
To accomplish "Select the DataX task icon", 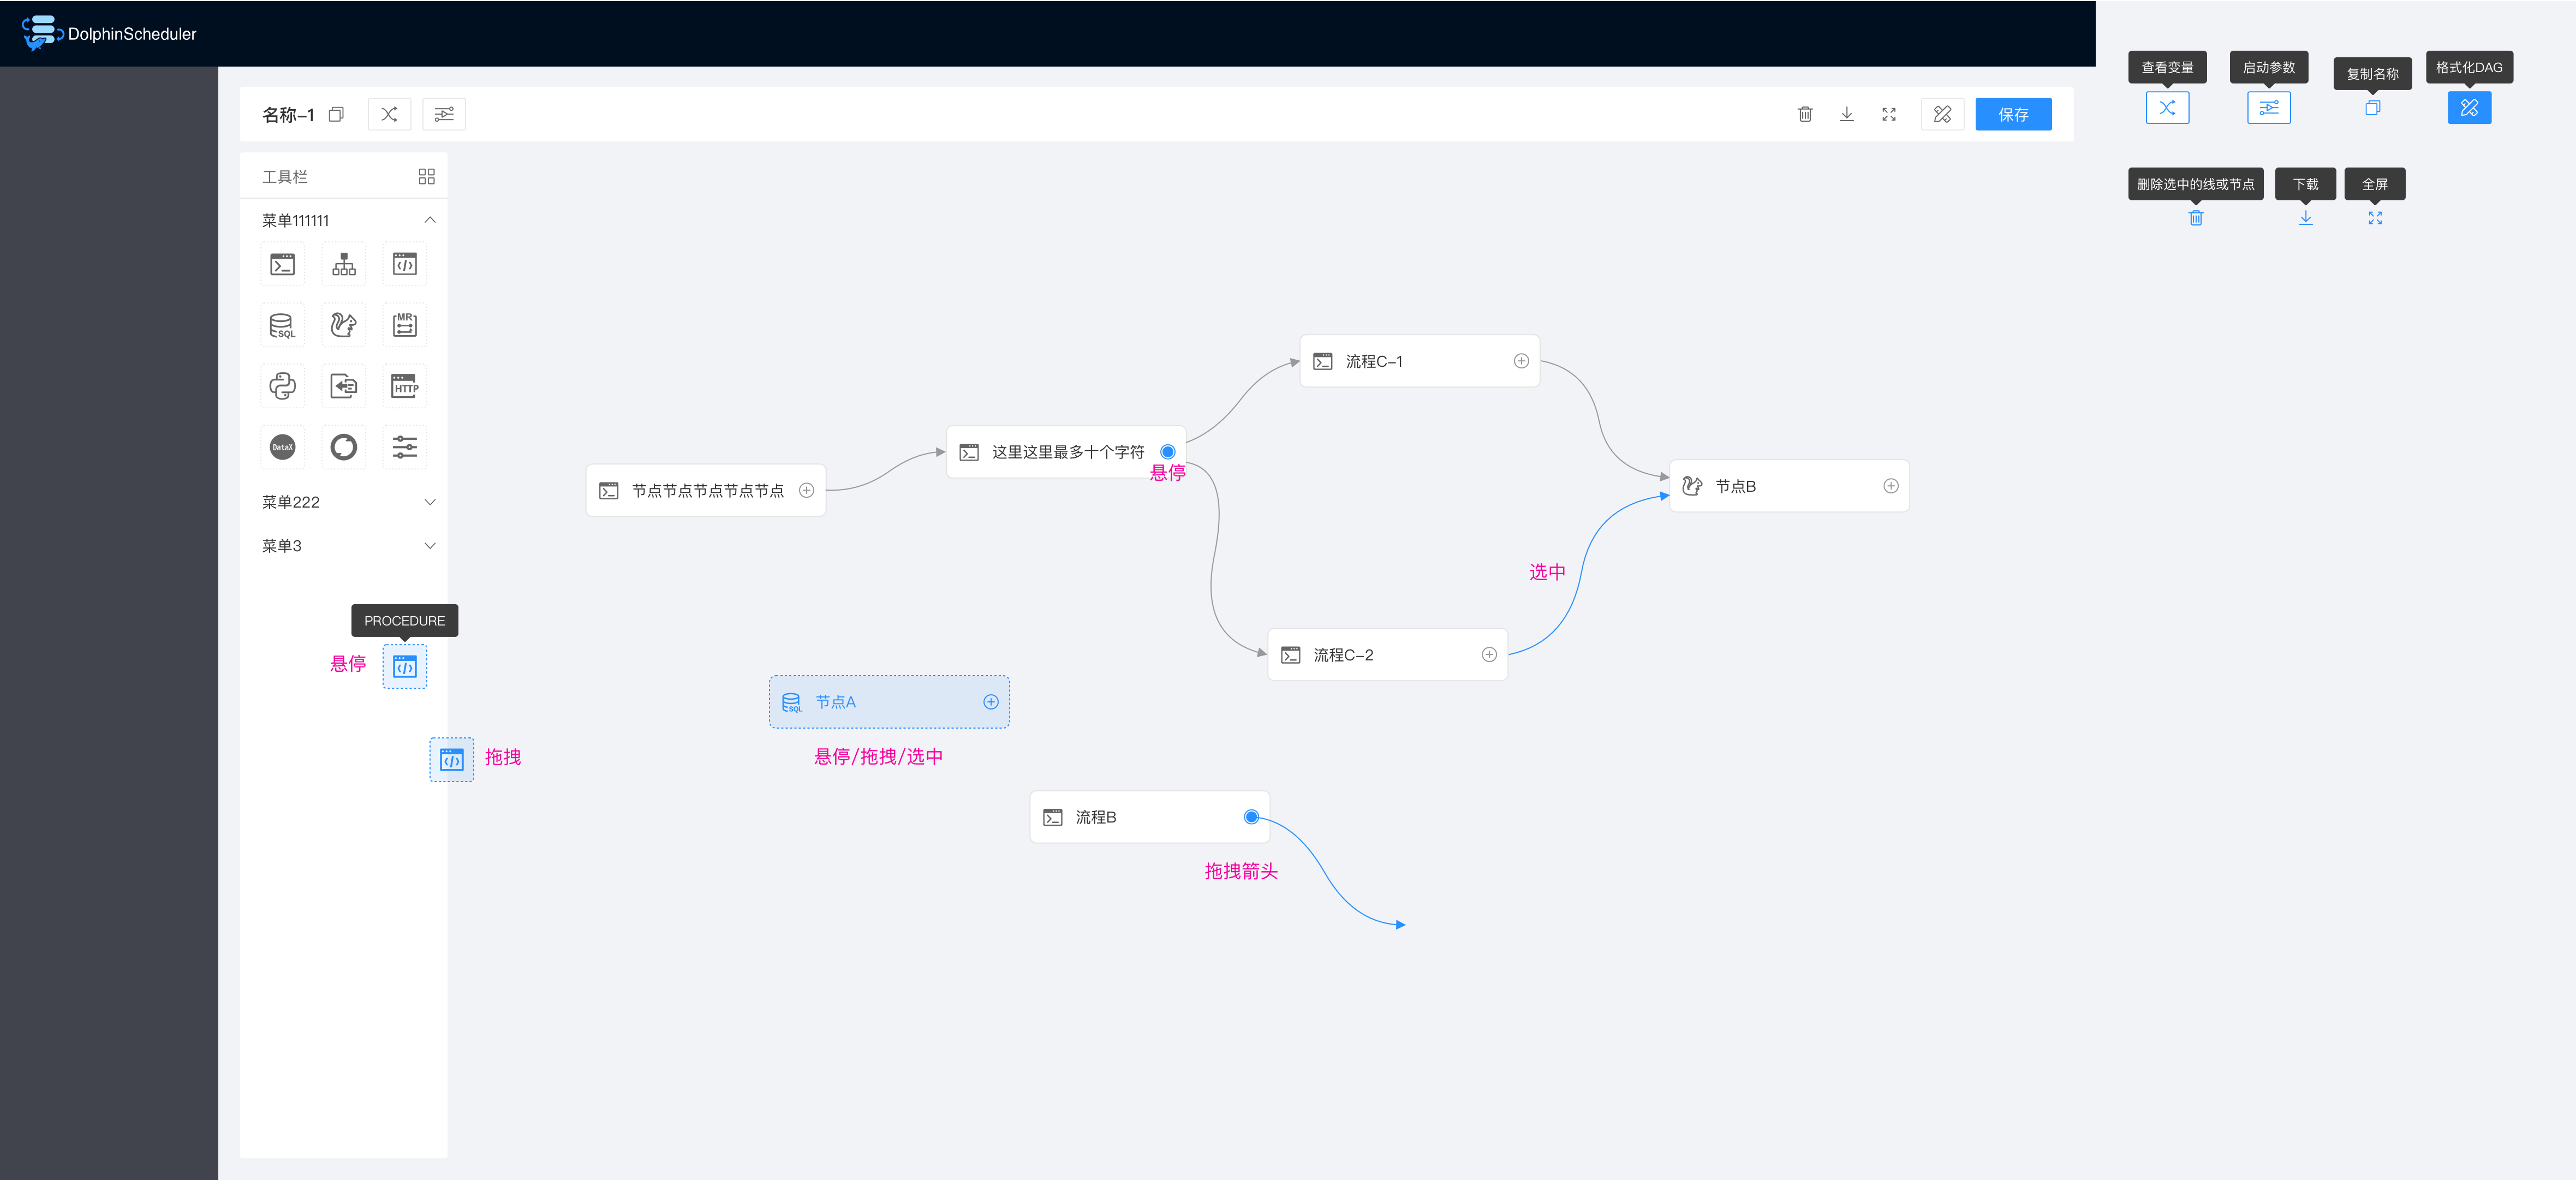I will pyautogui.click(x=283, y=447).
